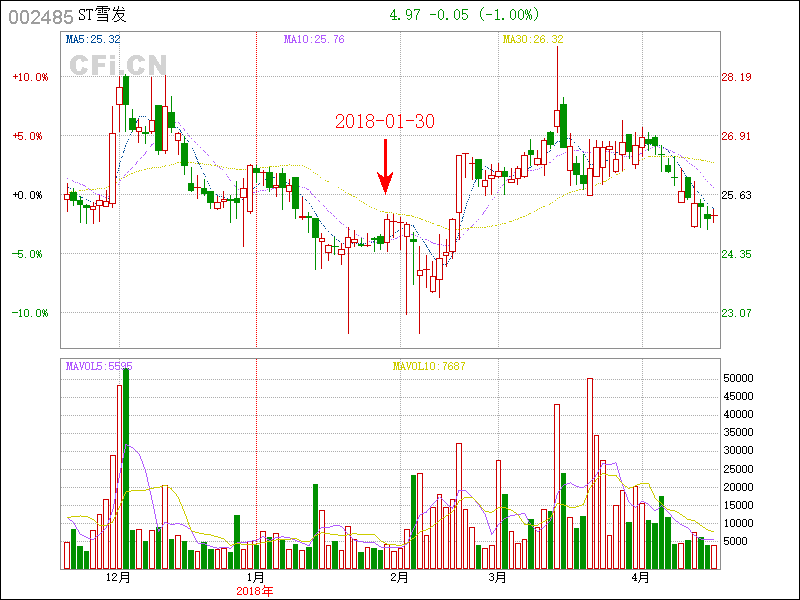
Task: Select the MAVOL5:5595 volume label
Action: (x=99, y=366)
